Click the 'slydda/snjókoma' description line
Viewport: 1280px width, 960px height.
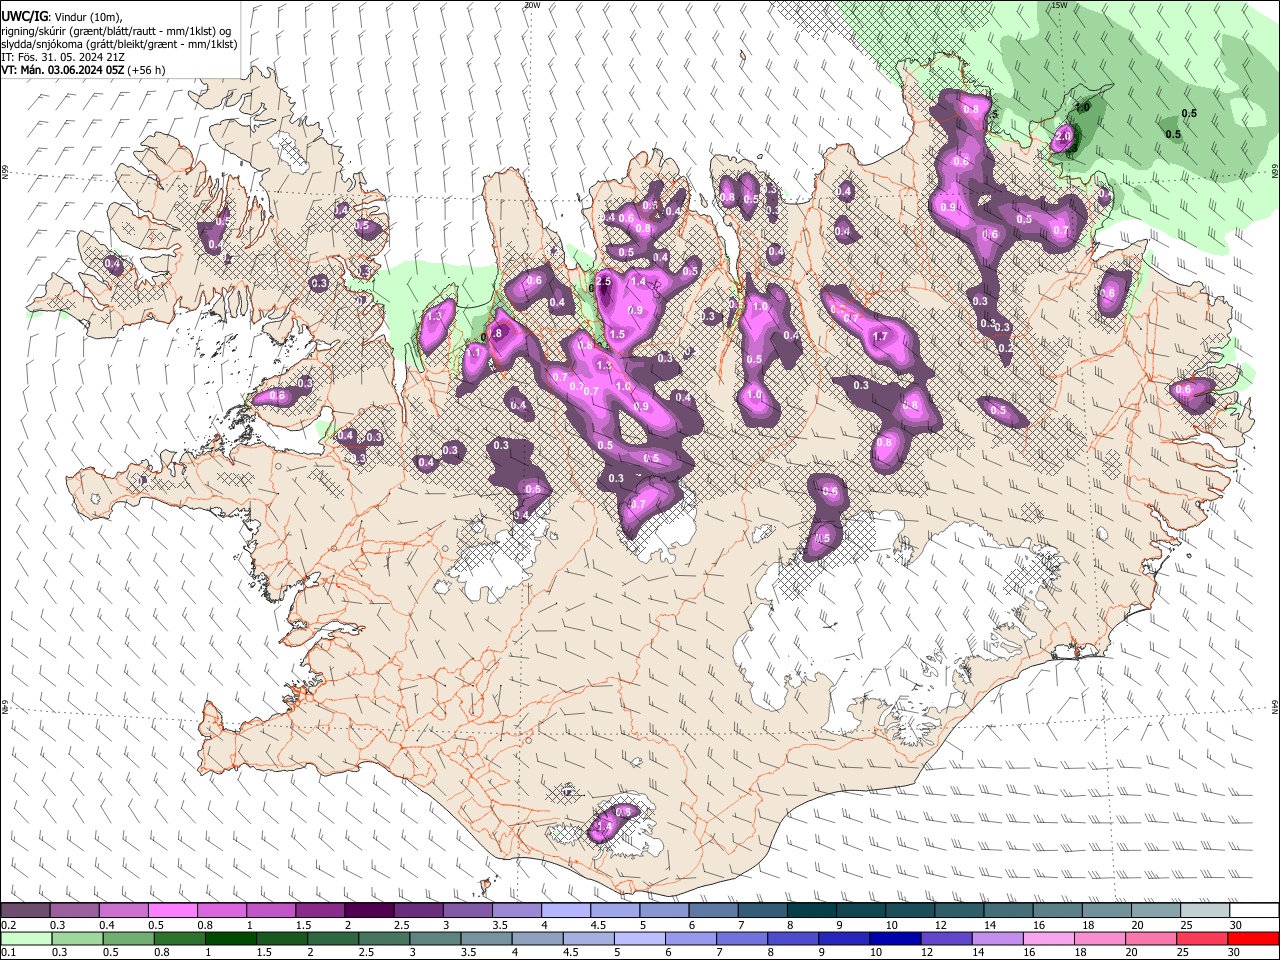click(x=119, y=44)
